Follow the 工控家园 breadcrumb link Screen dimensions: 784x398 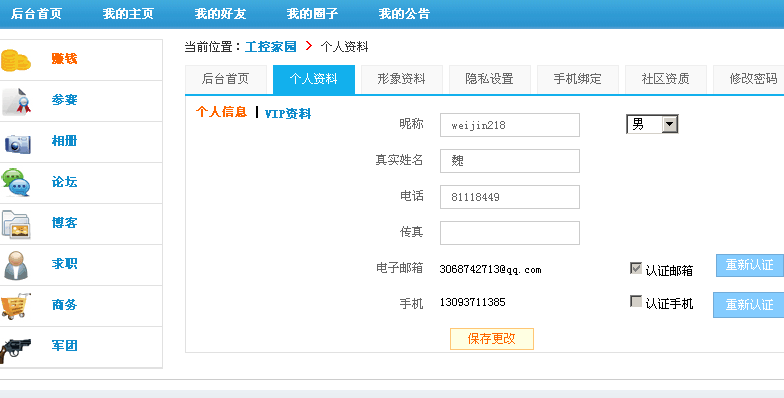[270, 47]
